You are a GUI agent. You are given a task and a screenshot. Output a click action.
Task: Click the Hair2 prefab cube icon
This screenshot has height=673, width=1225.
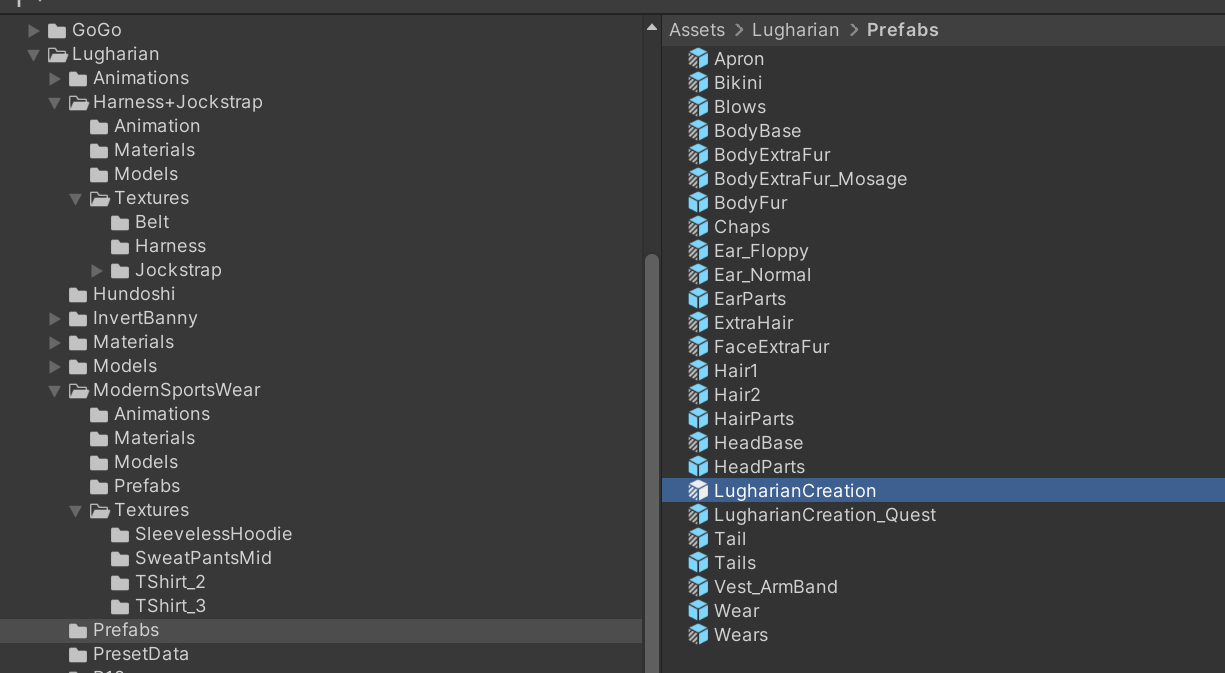tap(698, 395)
